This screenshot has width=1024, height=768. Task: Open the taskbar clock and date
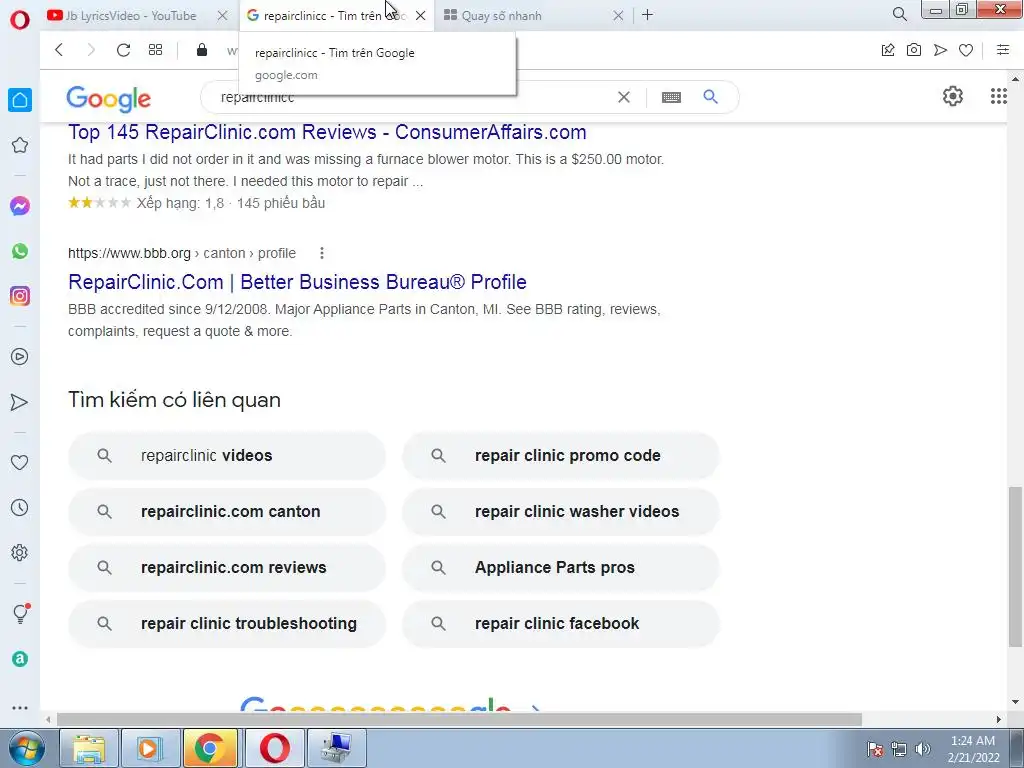click(973, 748)
